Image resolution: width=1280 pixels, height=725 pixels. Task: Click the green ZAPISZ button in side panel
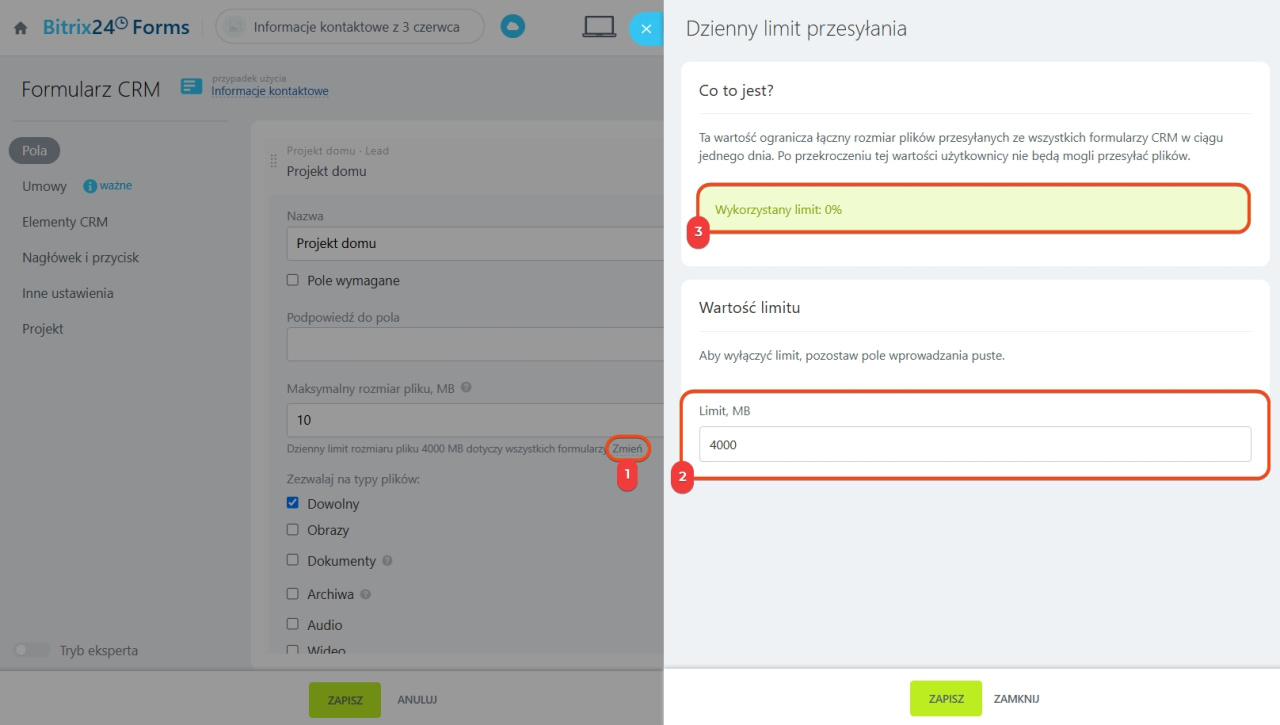point(946,699)
